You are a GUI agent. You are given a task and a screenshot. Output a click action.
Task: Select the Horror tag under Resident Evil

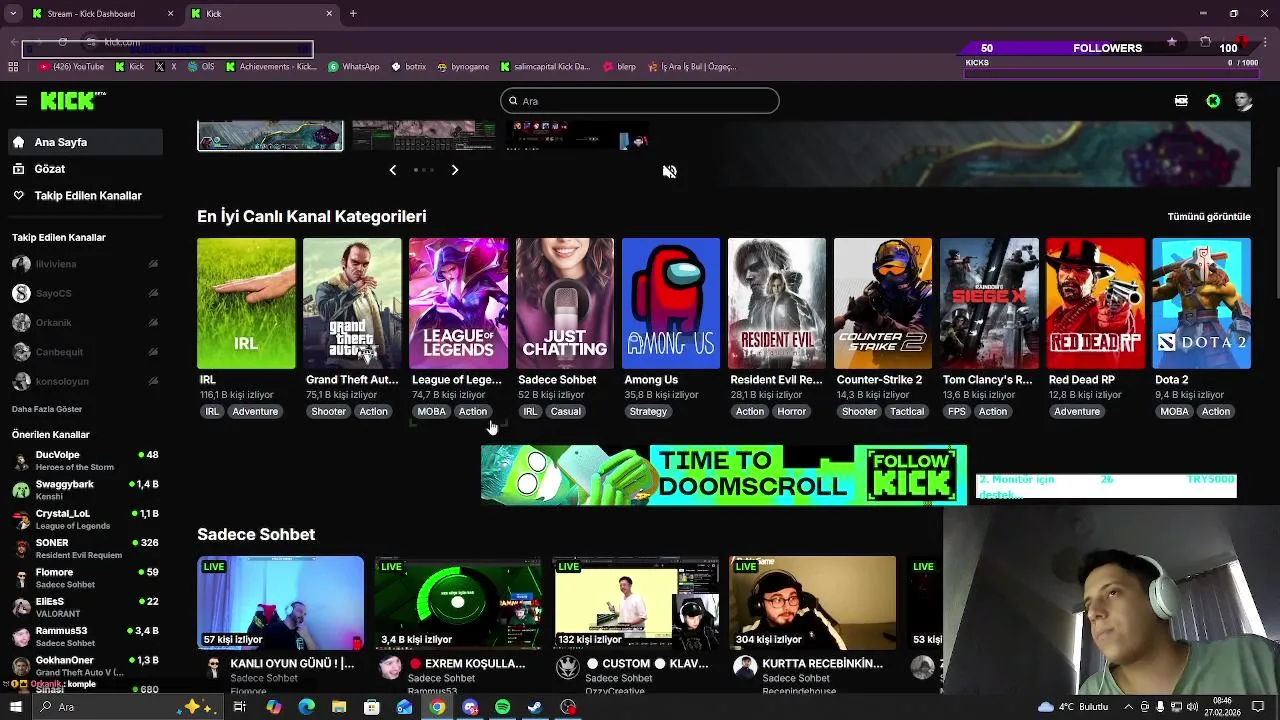point(791,411)
